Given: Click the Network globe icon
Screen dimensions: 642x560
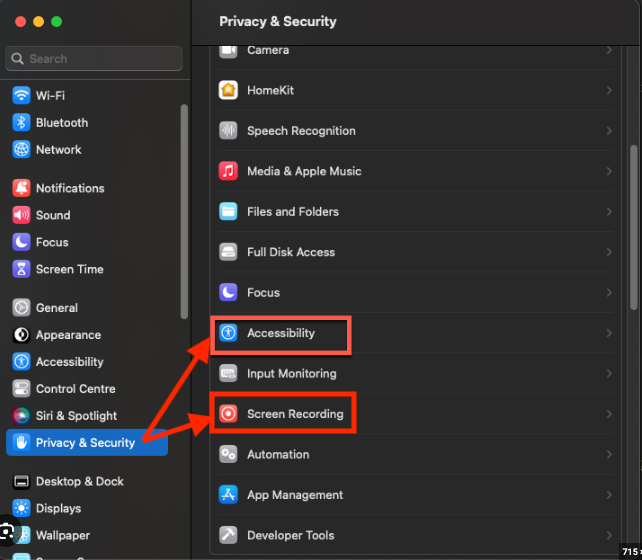Looking at the screenshot, I should [21, 149].
